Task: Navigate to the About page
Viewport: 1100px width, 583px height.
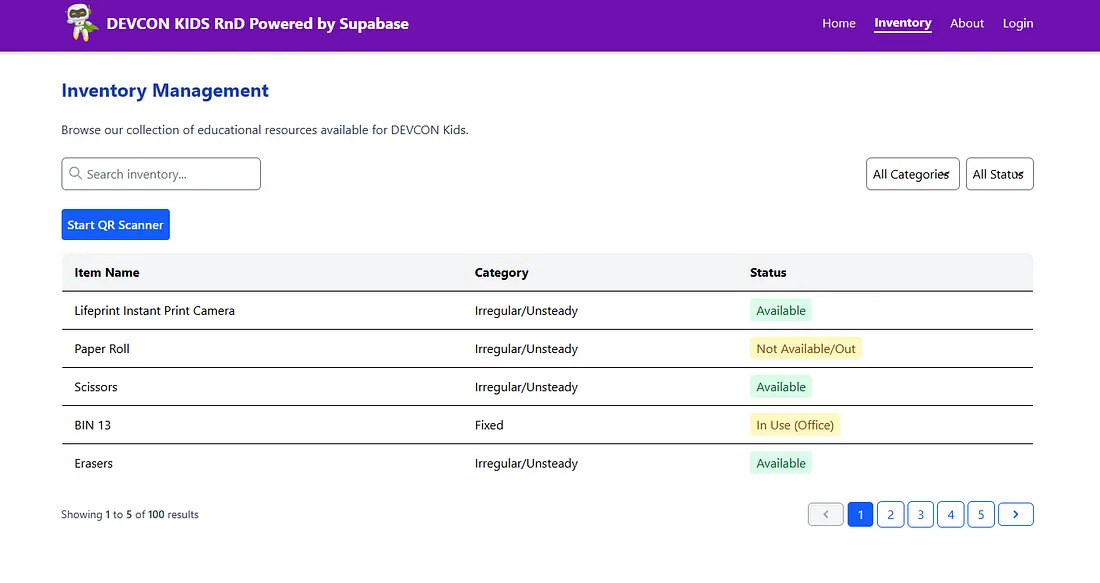Action: click(967, 23)
